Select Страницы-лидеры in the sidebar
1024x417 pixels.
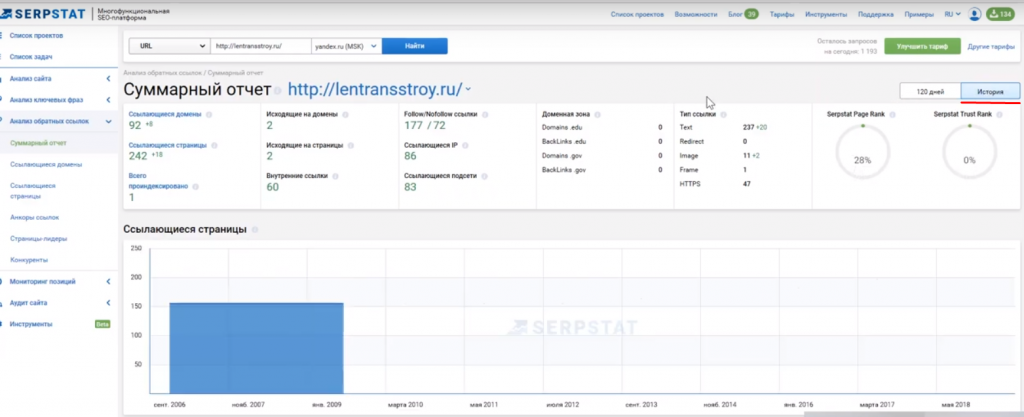click(x=39, y=239)
